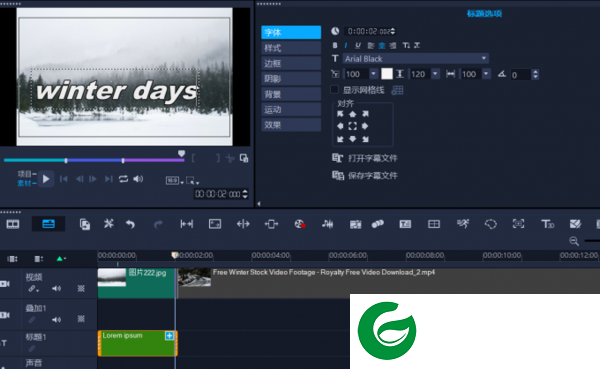Open the 3D title editor icon

coord(547,224)
